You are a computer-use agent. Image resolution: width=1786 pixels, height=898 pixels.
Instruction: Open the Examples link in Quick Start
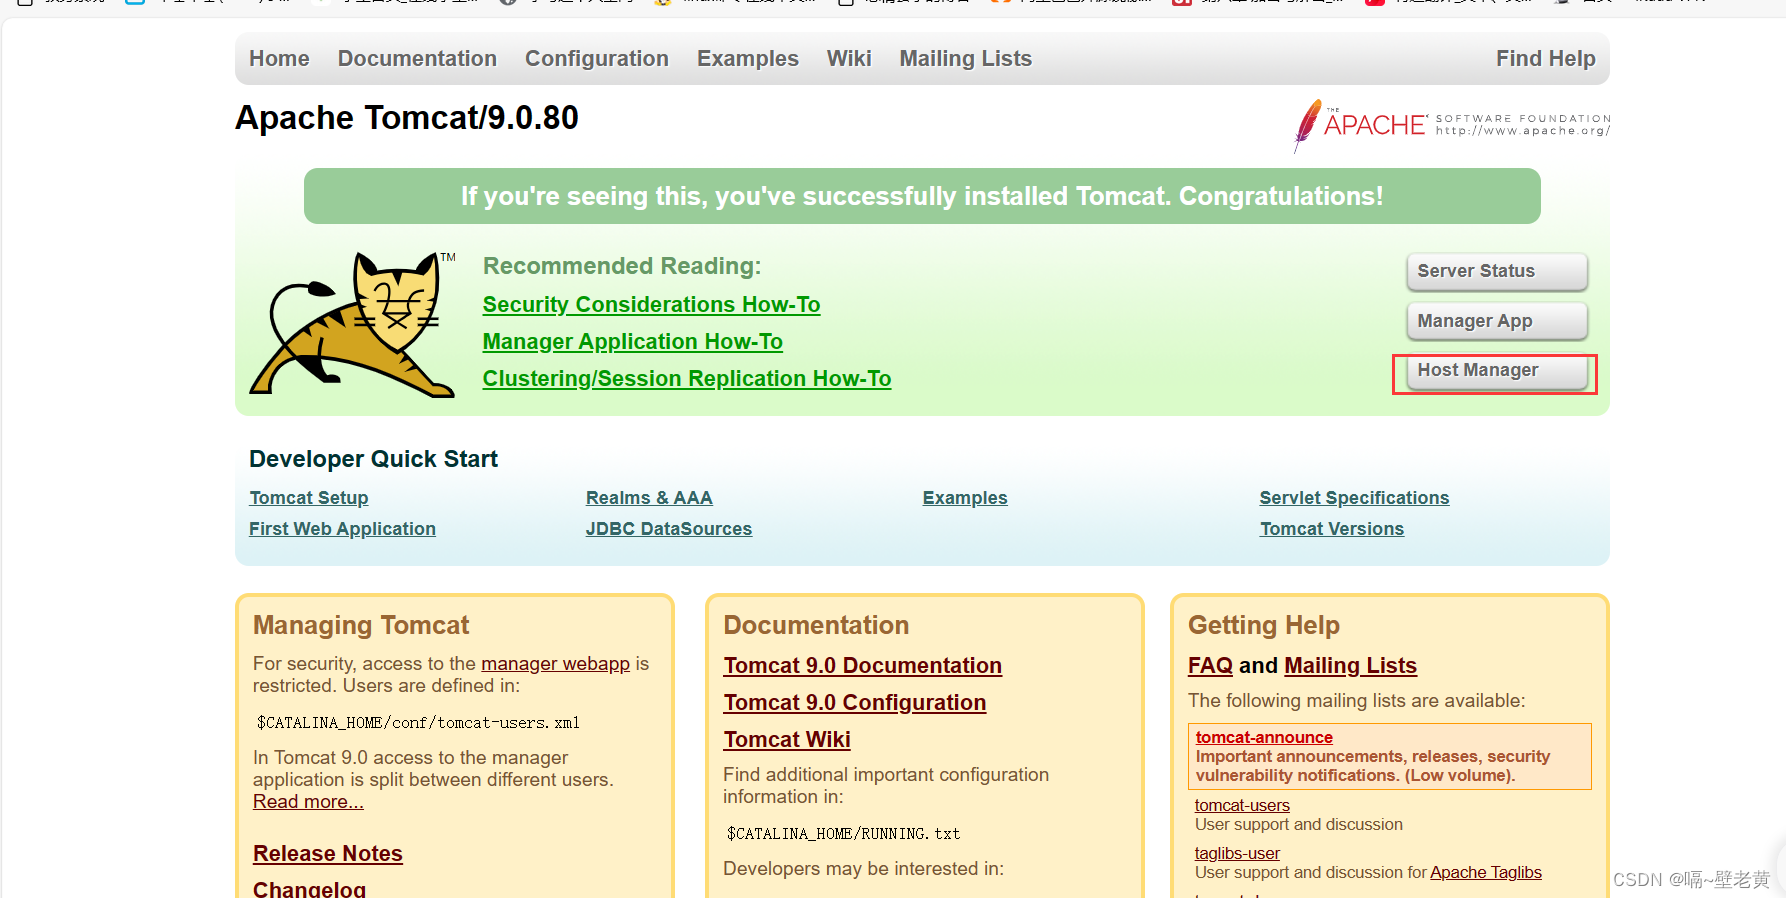pos(965,498)
